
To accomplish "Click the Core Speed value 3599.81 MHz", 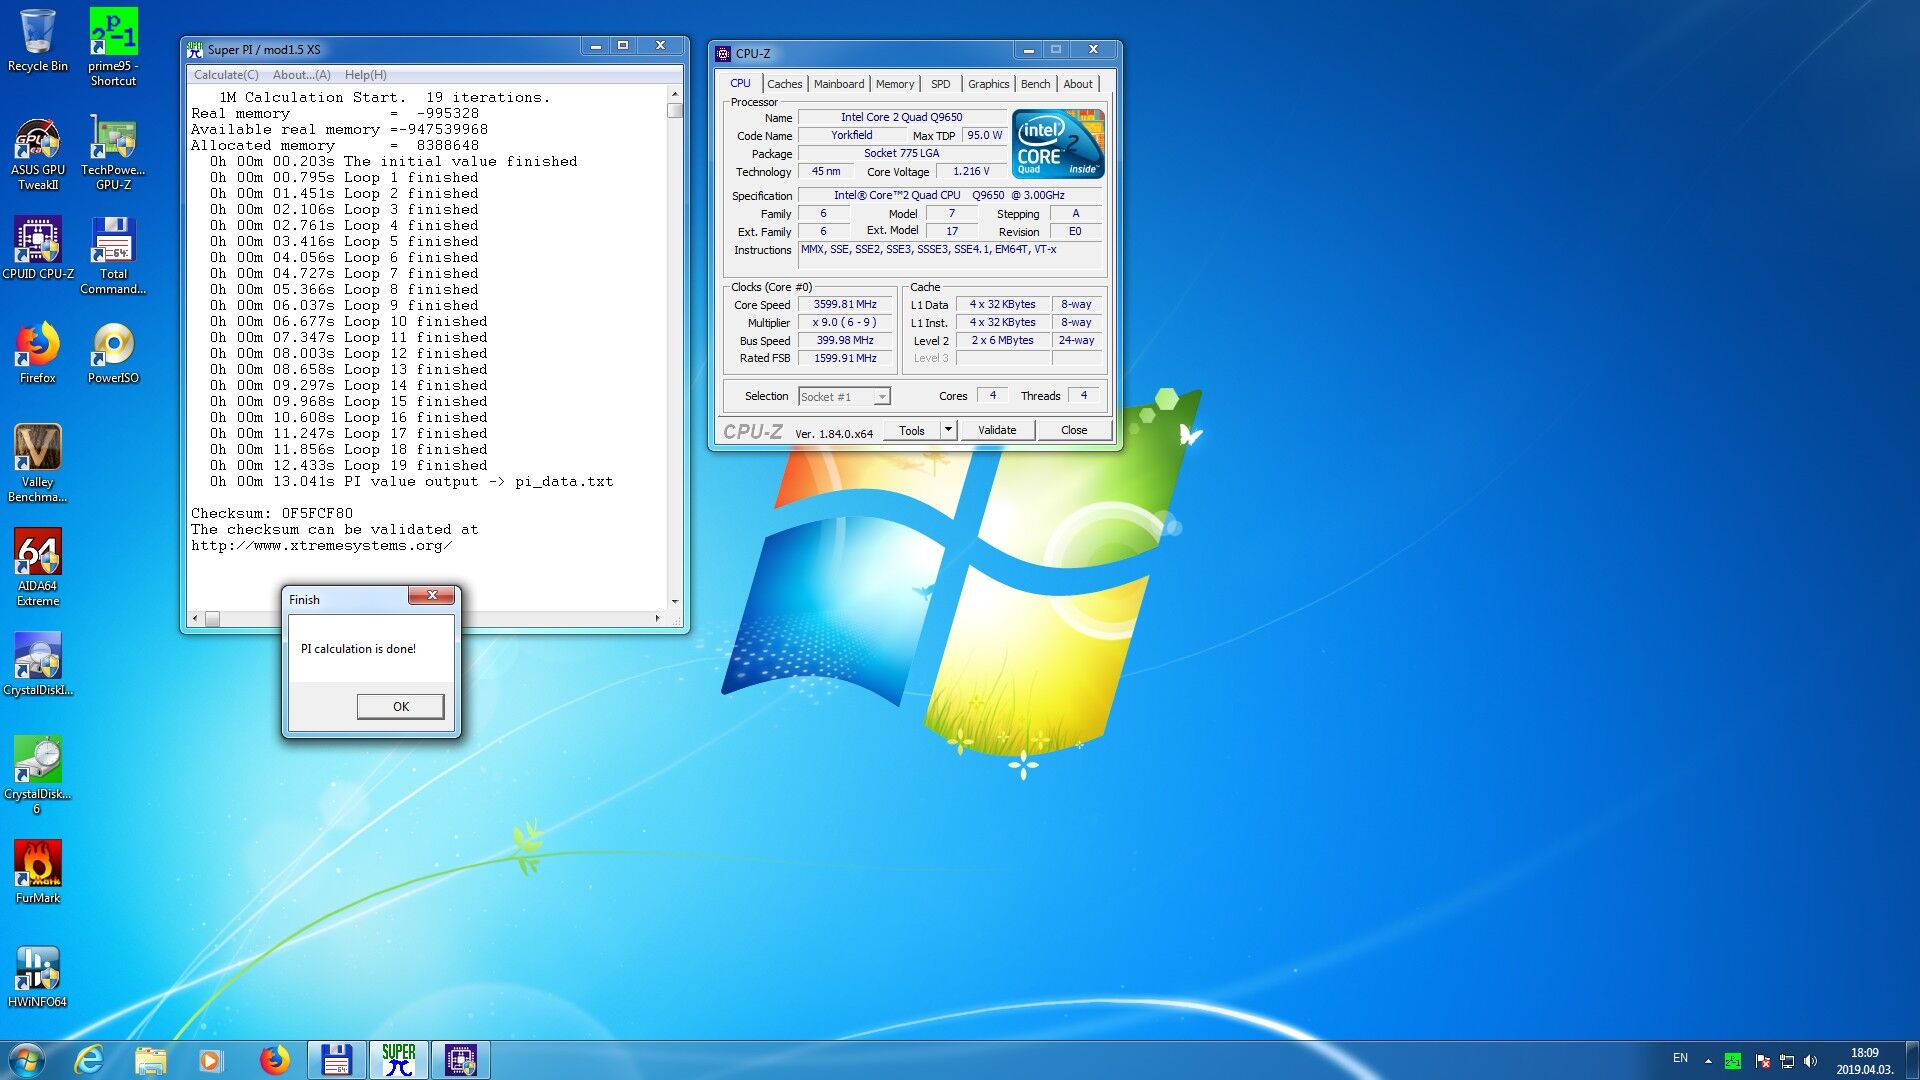I will pos(845,304).
